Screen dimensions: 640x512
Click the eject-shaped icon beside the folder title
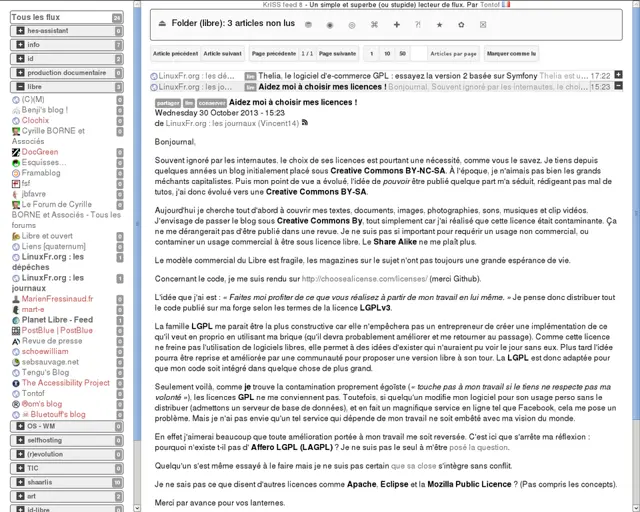(162, 23)
